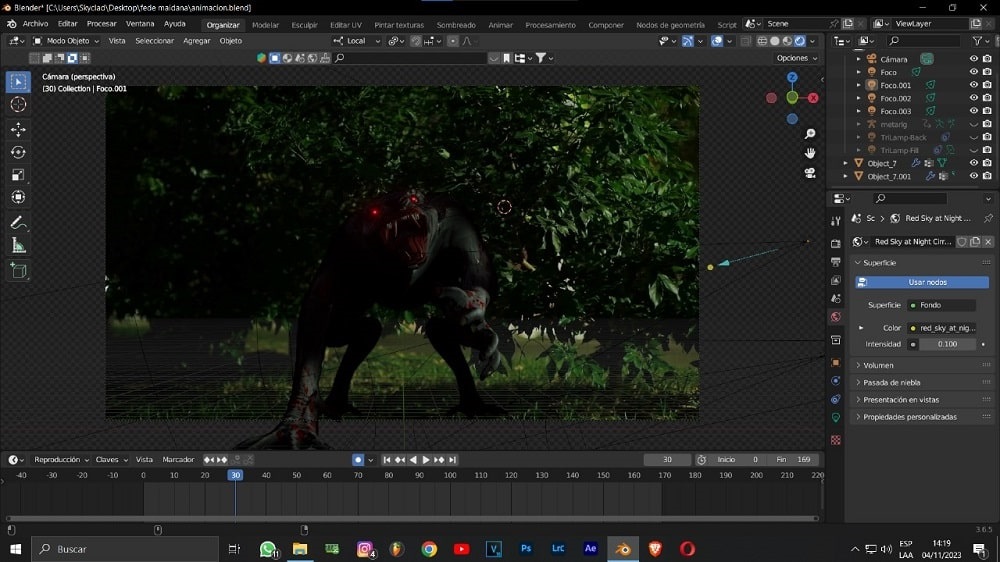The width and height of the screenshot is (1000, 562).
Task: Open Photoshop from the Windows taskbar
Action: [526, 549]
